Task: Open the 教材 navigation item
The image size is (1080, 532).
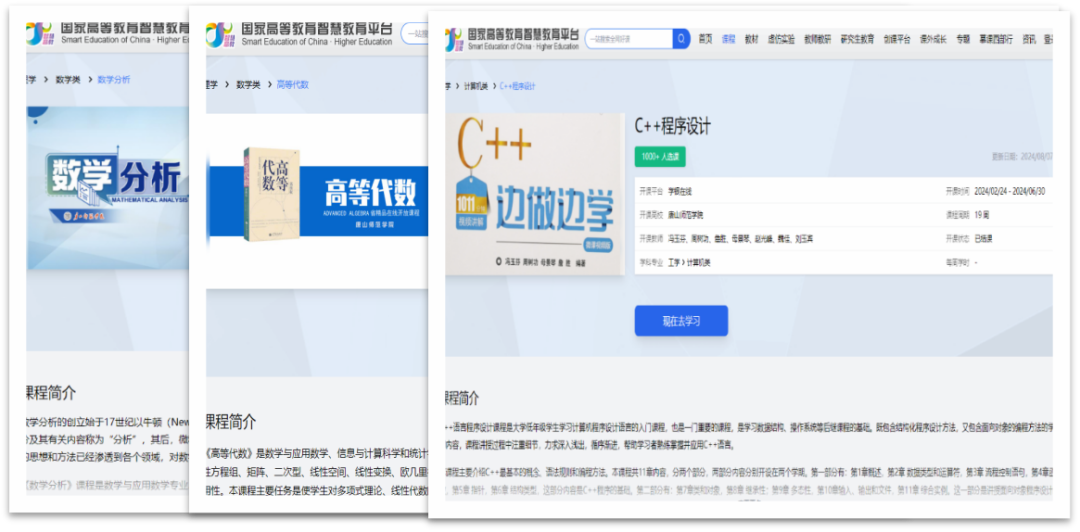Action: [x=752, y=39]
